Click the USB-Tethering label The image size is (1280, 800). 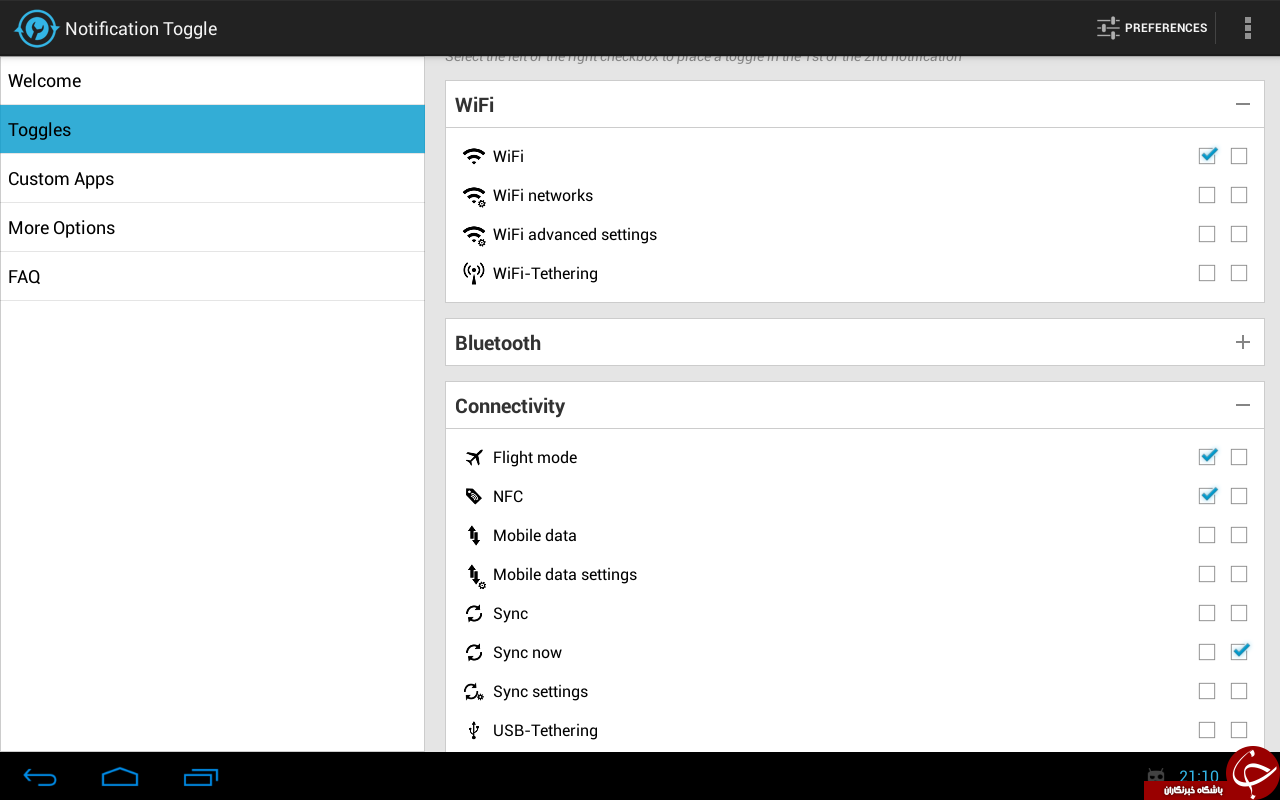(545, 731)
